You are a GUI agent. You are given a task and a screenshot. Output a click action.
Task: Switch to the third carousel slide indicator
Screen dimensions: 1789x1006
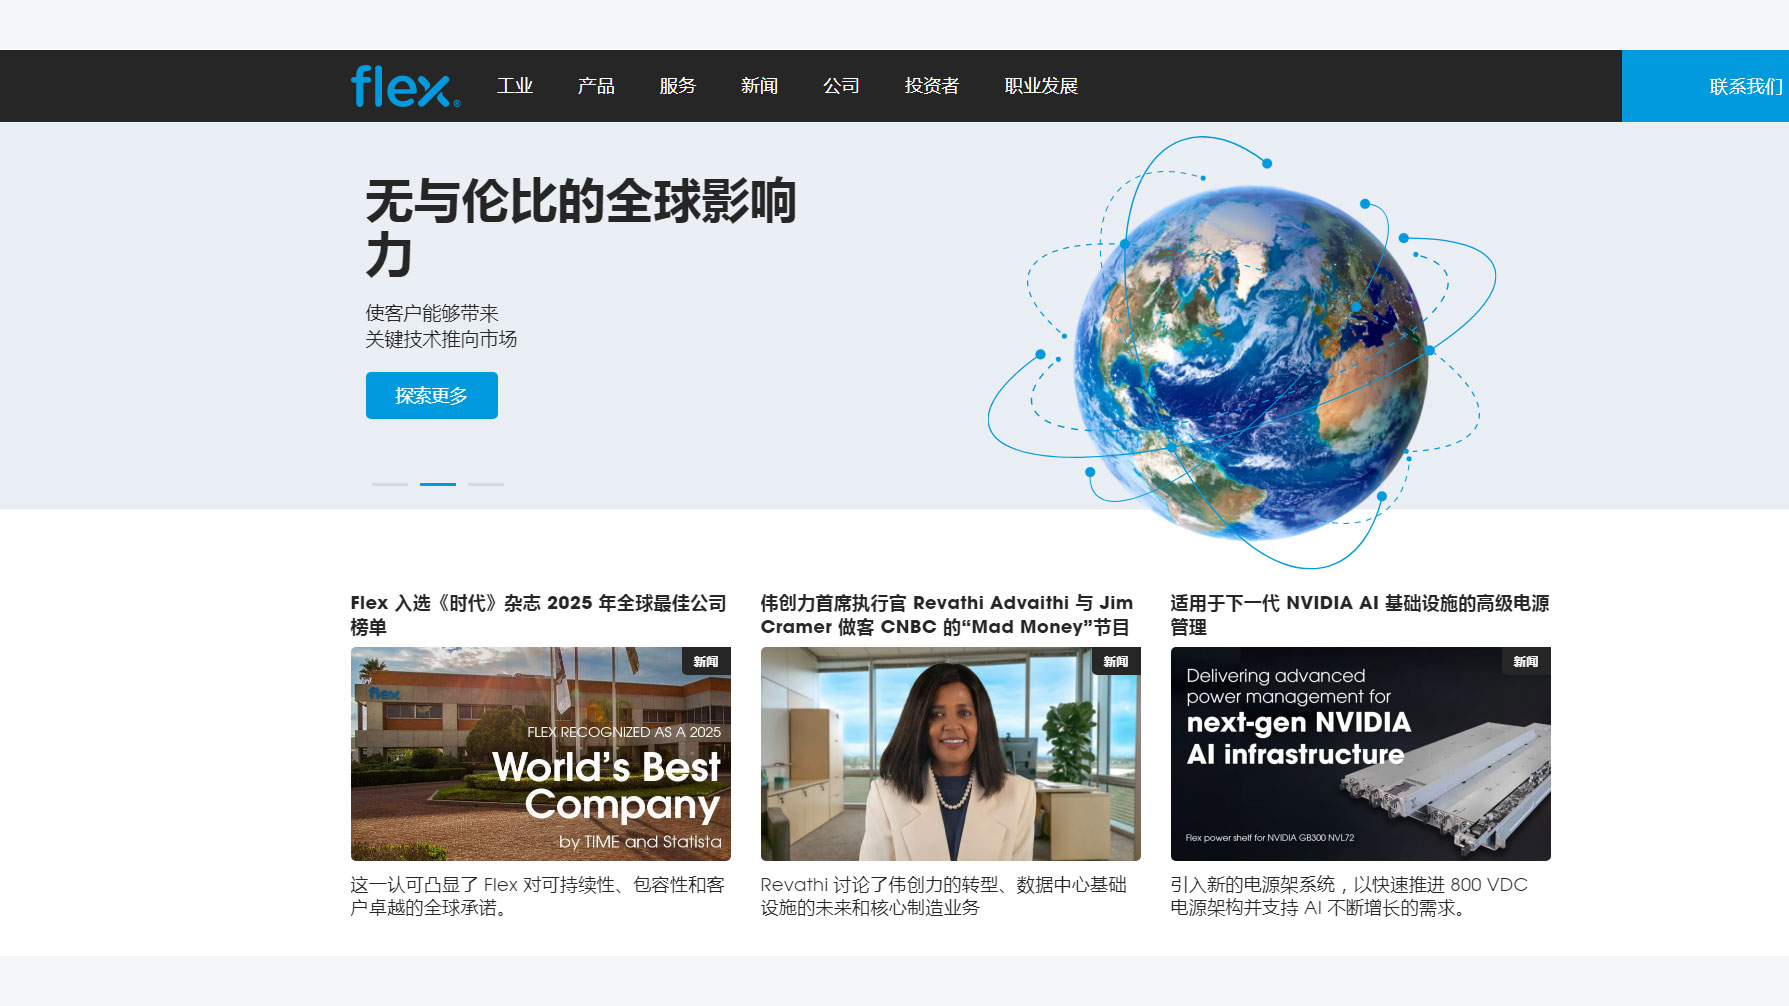click(486, 484)
